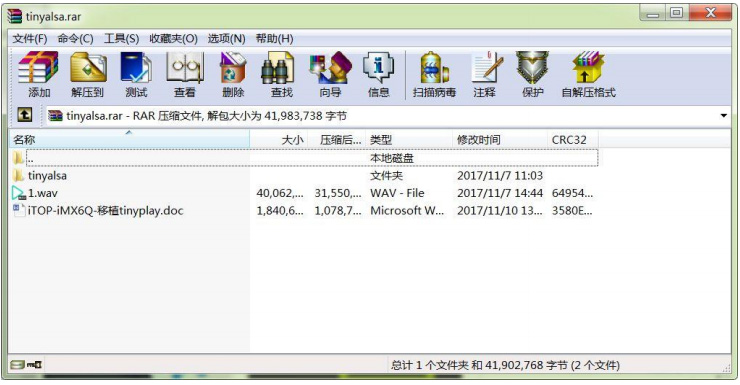This screenshot has width=740, height=385.
Task: Click the 2017/11/7 14:44 date cell
Action: click(x=500, y=193)
